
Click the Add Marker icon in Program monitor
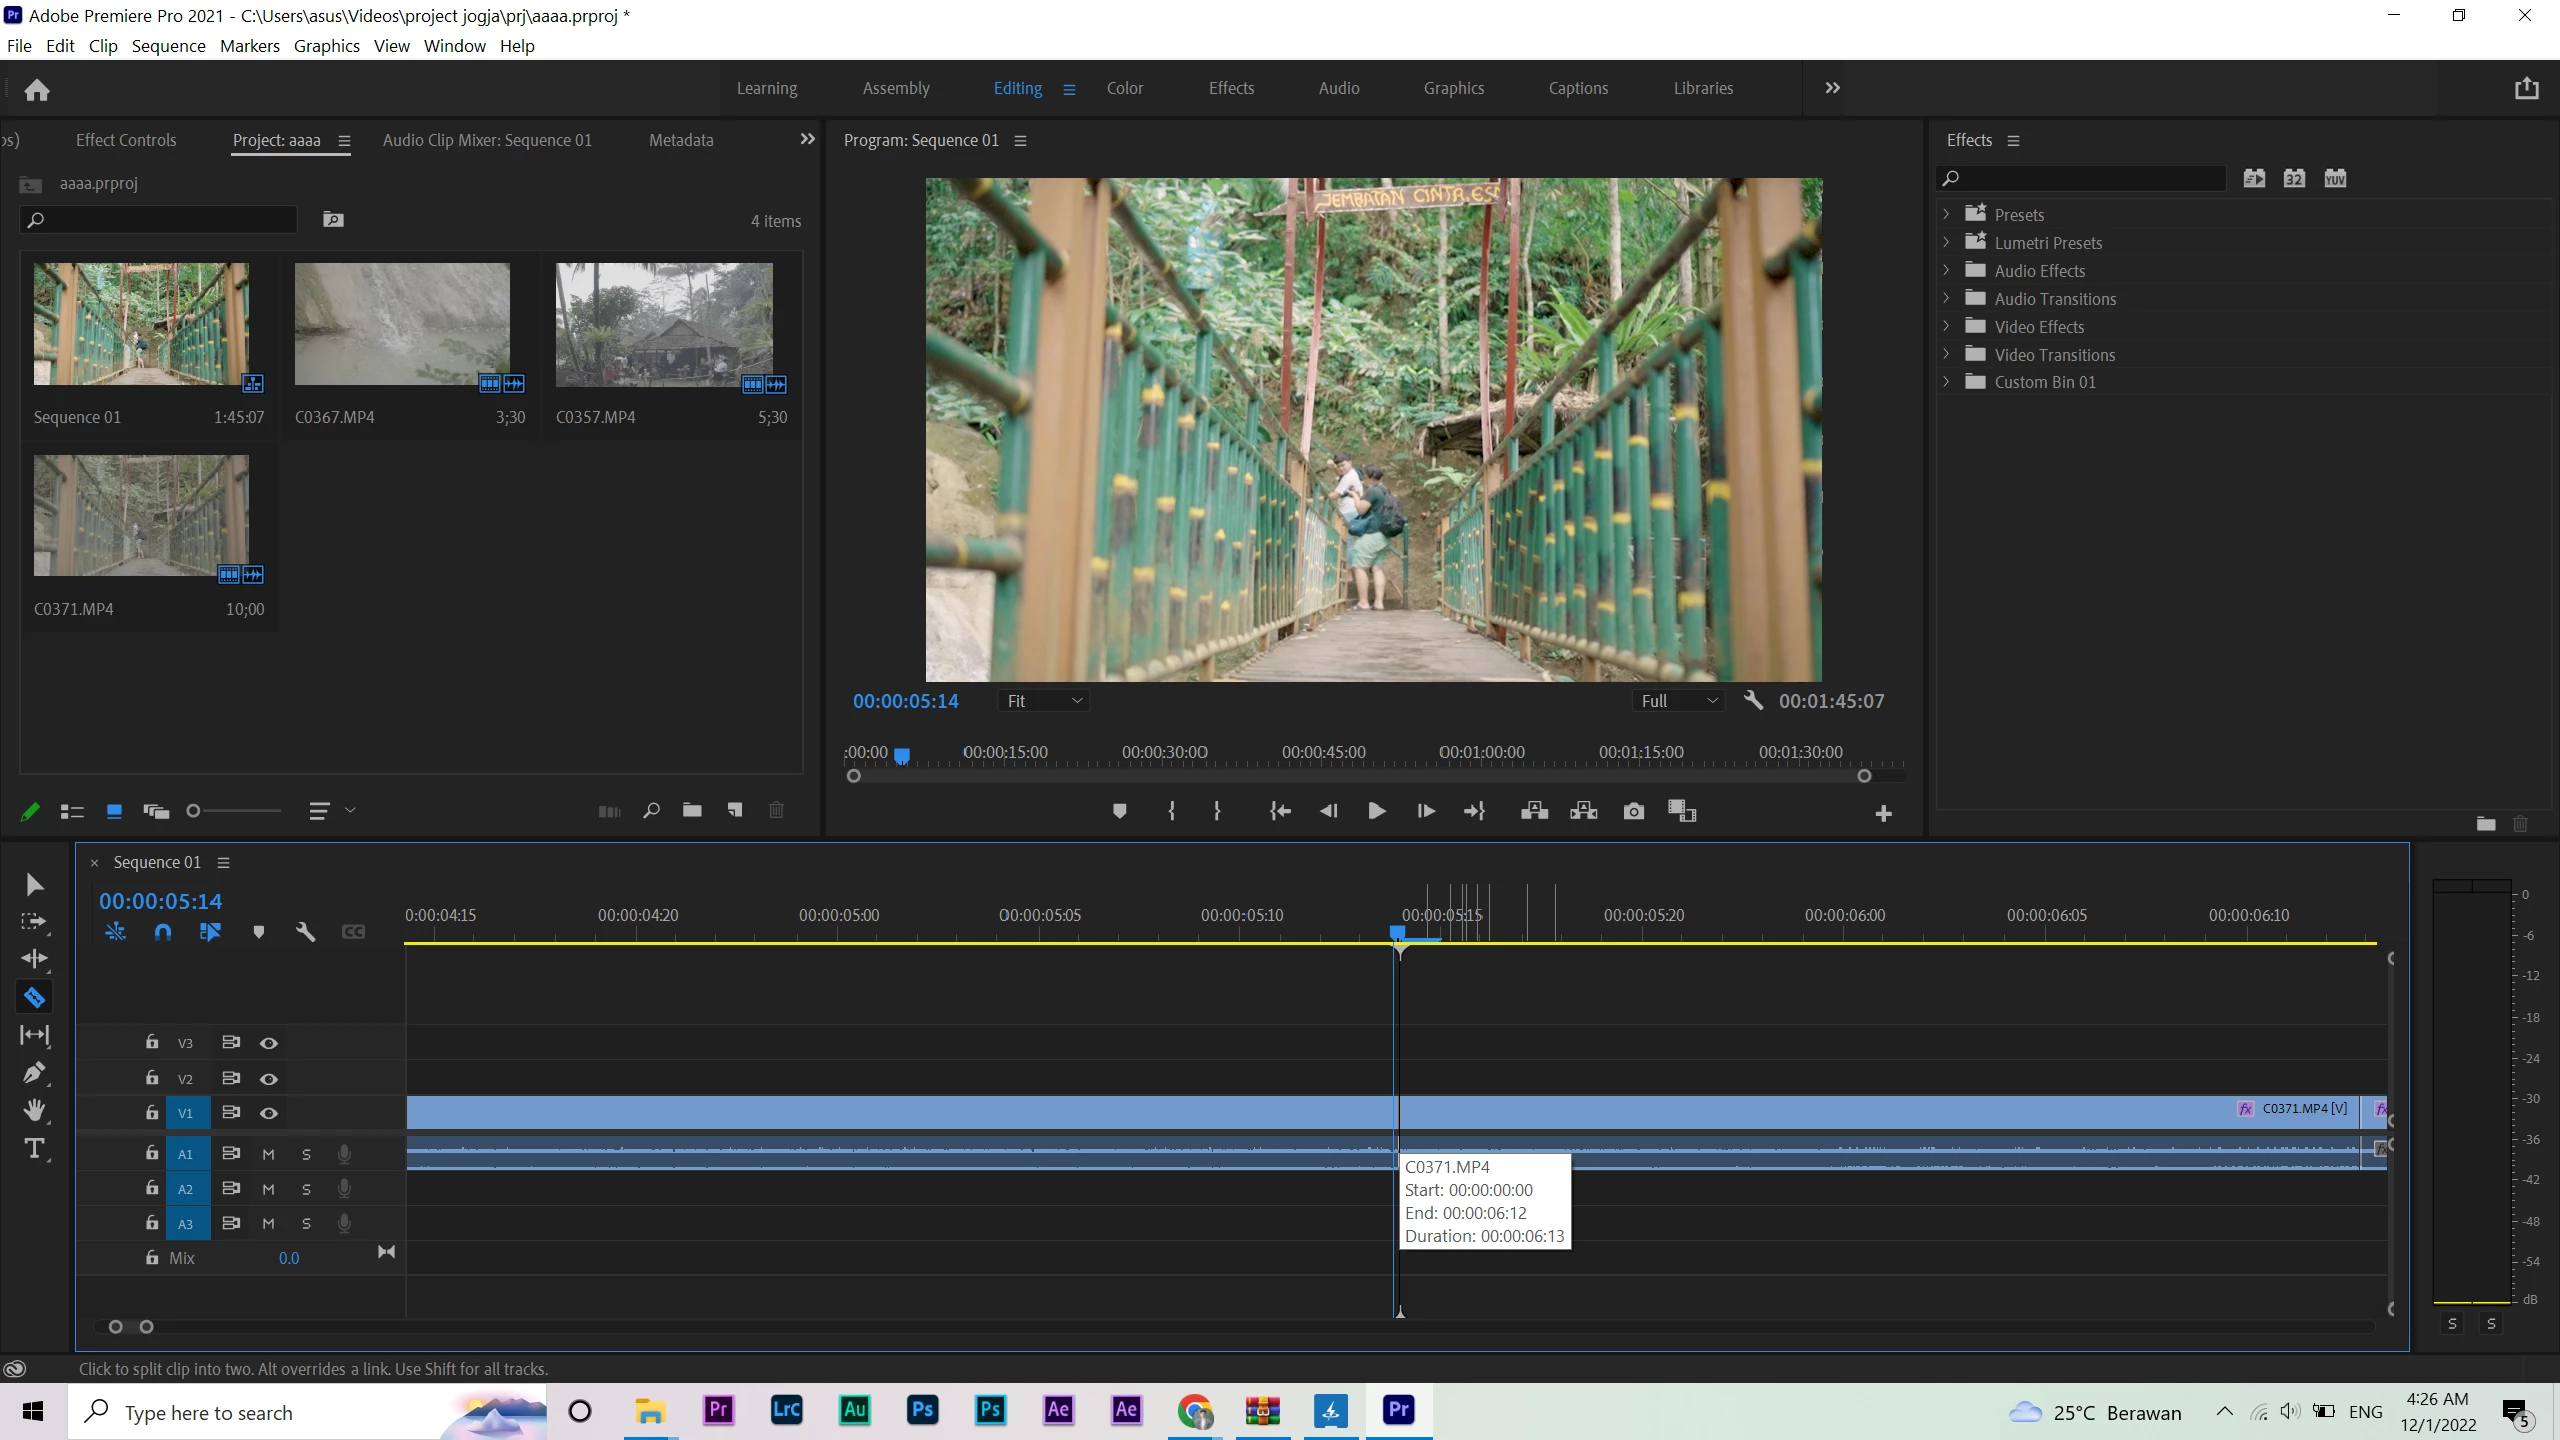pyautogui.click(x=1119, y=811)
